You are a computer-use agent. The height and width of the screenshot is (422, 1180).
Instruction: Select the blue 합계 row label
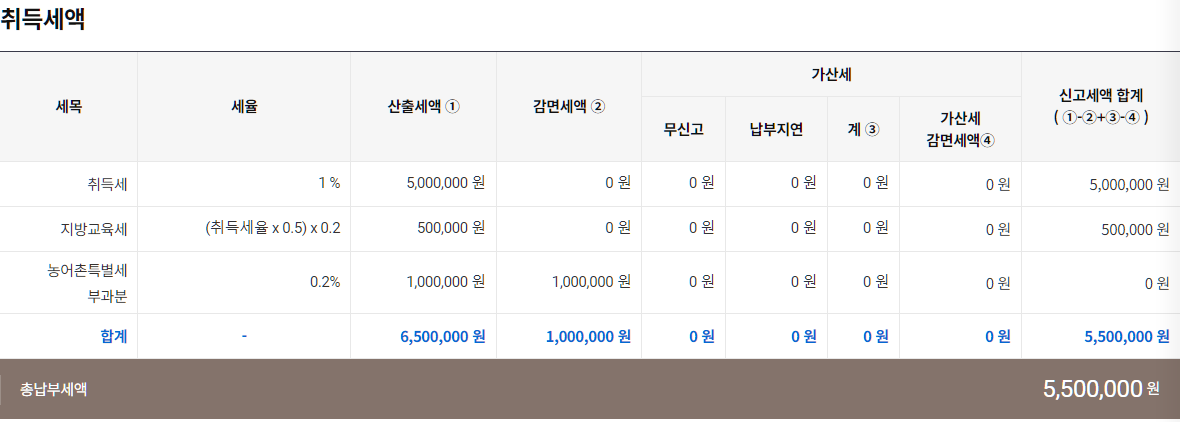pyautogui.click(x=114, y=336)
